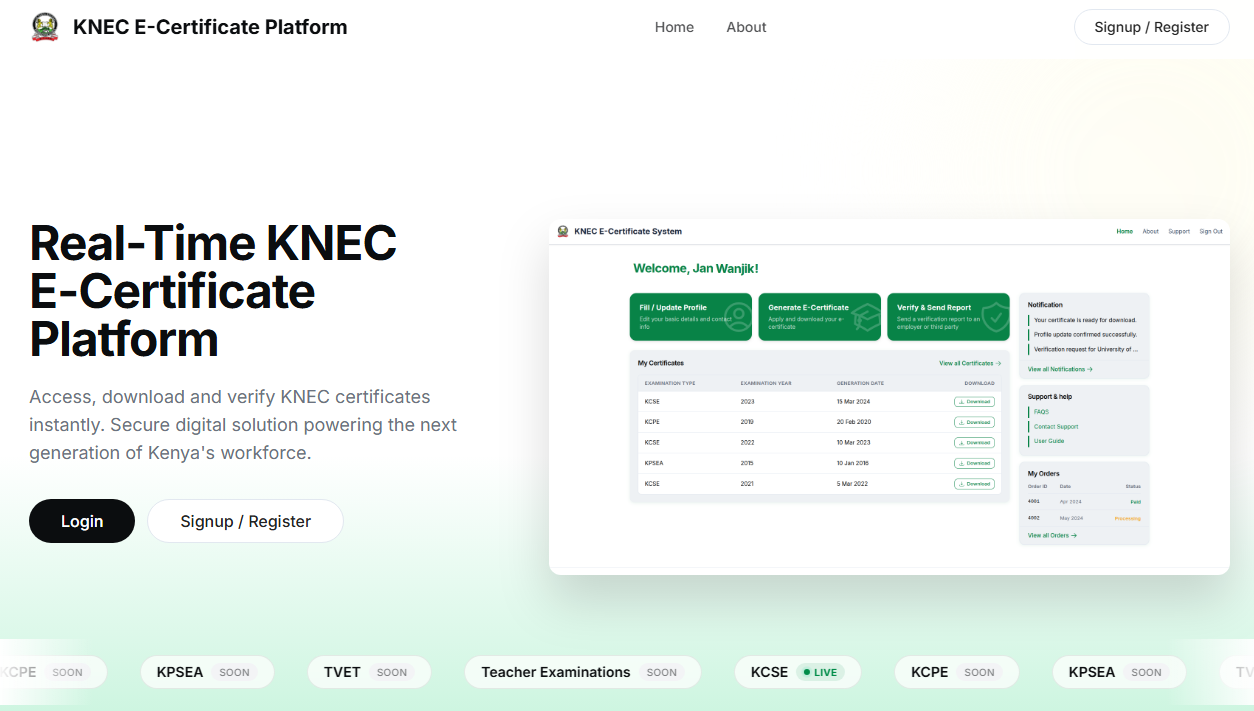This screenshot has height=711, width=1254.
Task: Click Home in the preview's navigation bar
Action: [1125, 231]
